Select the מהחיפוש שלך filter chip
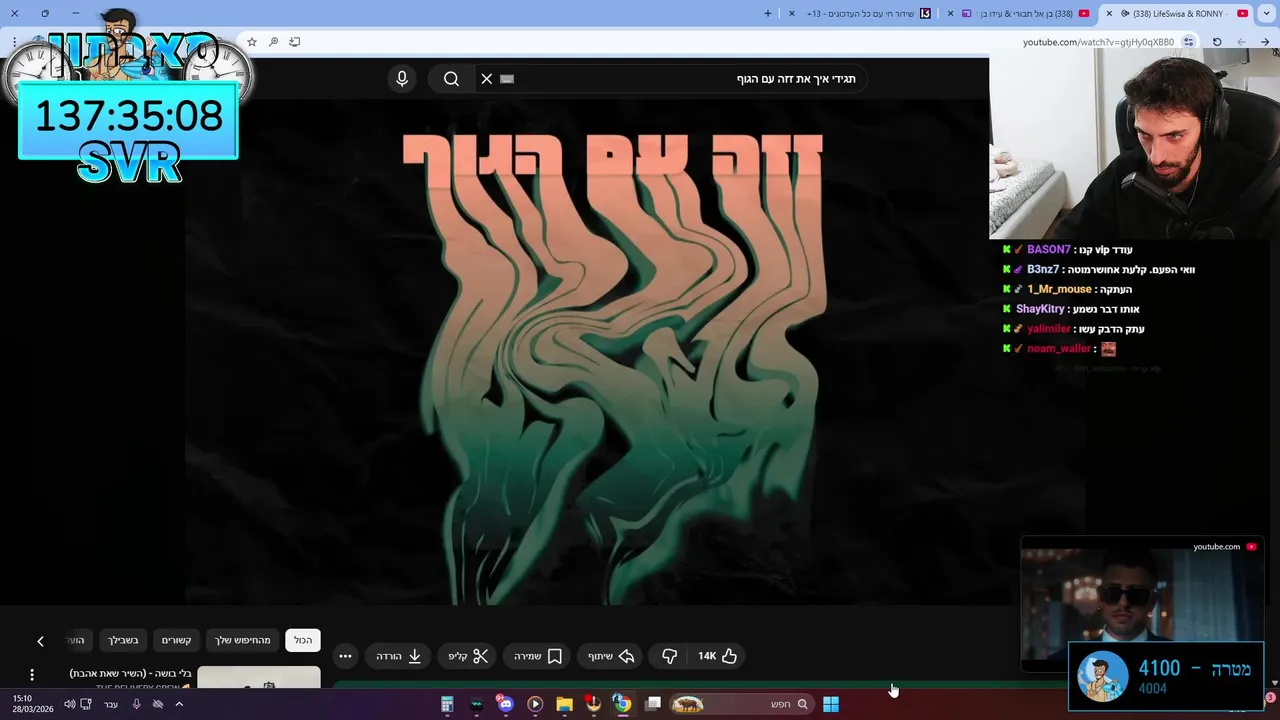Screen dimensions: 1280x720 [x=243, y=640]
